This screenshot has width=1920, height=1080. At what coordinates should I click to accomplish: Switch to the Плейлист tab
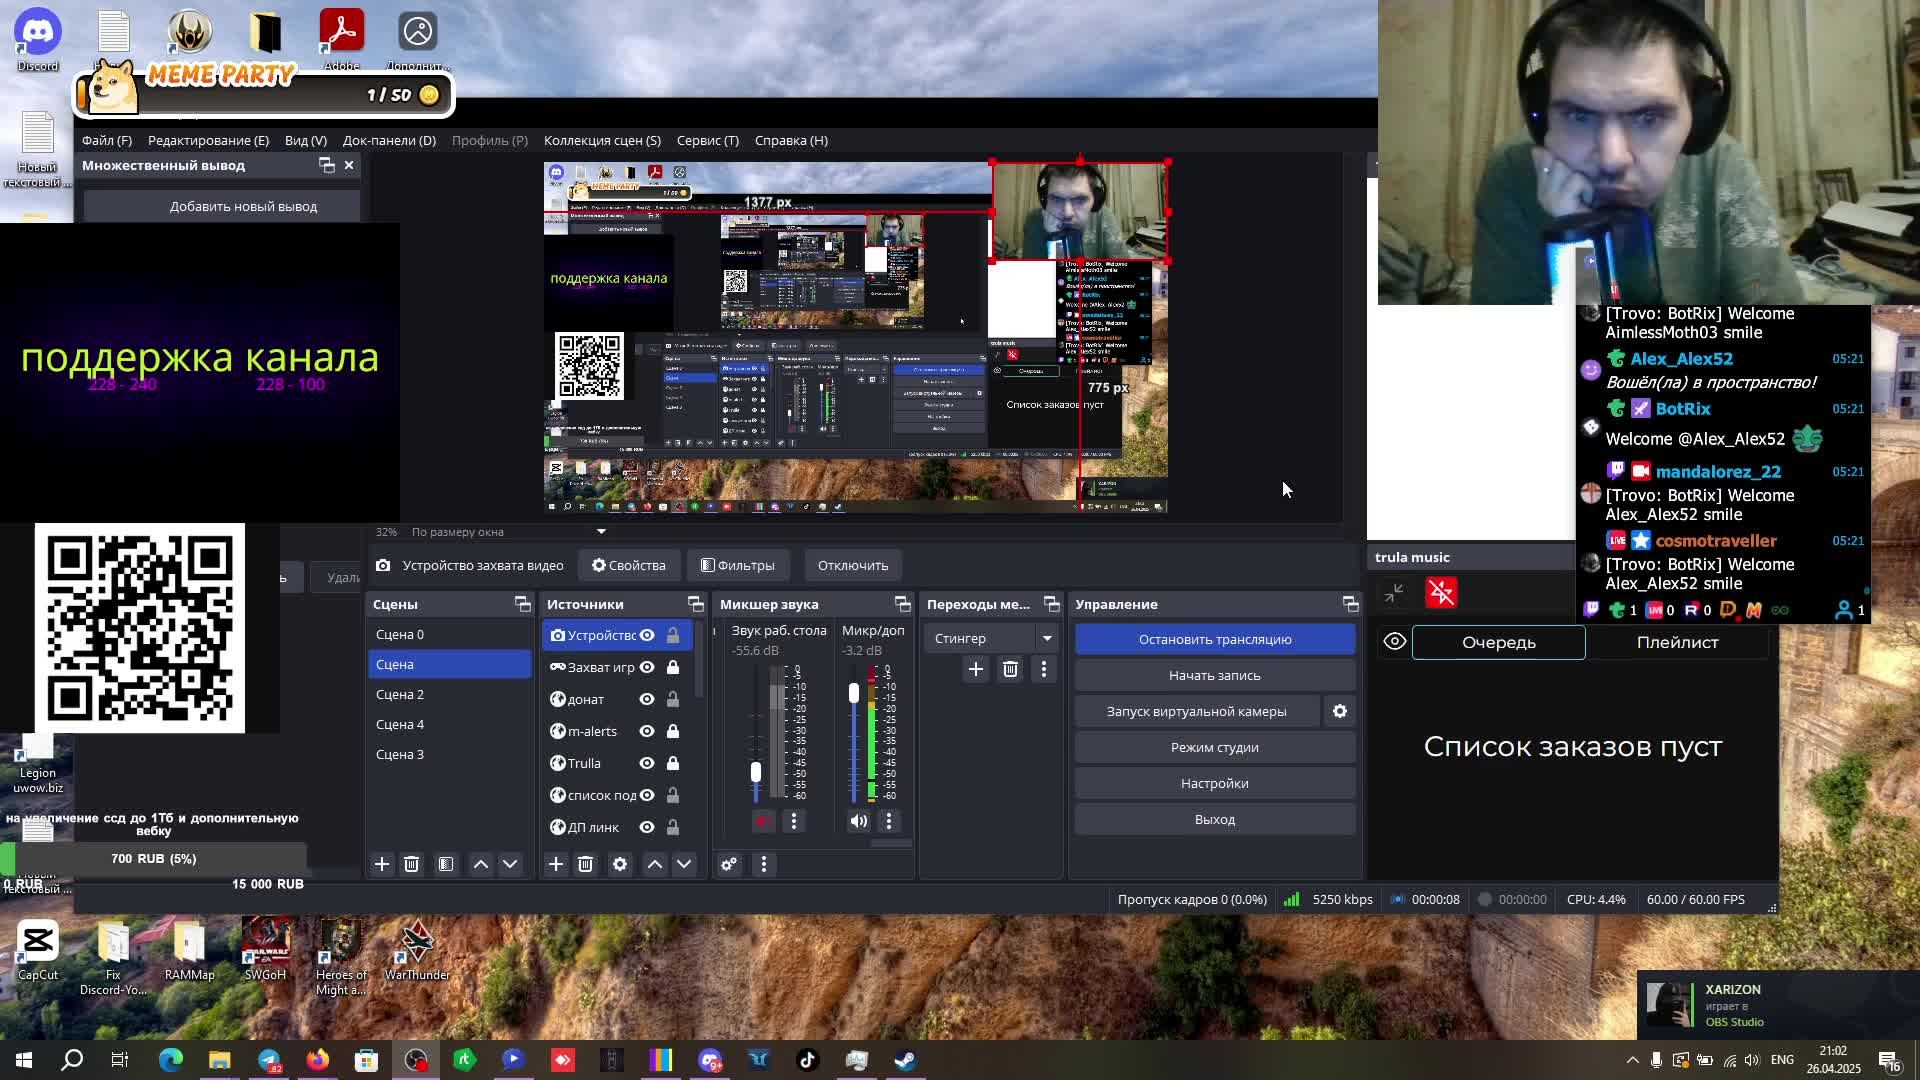click(1677, 642)
